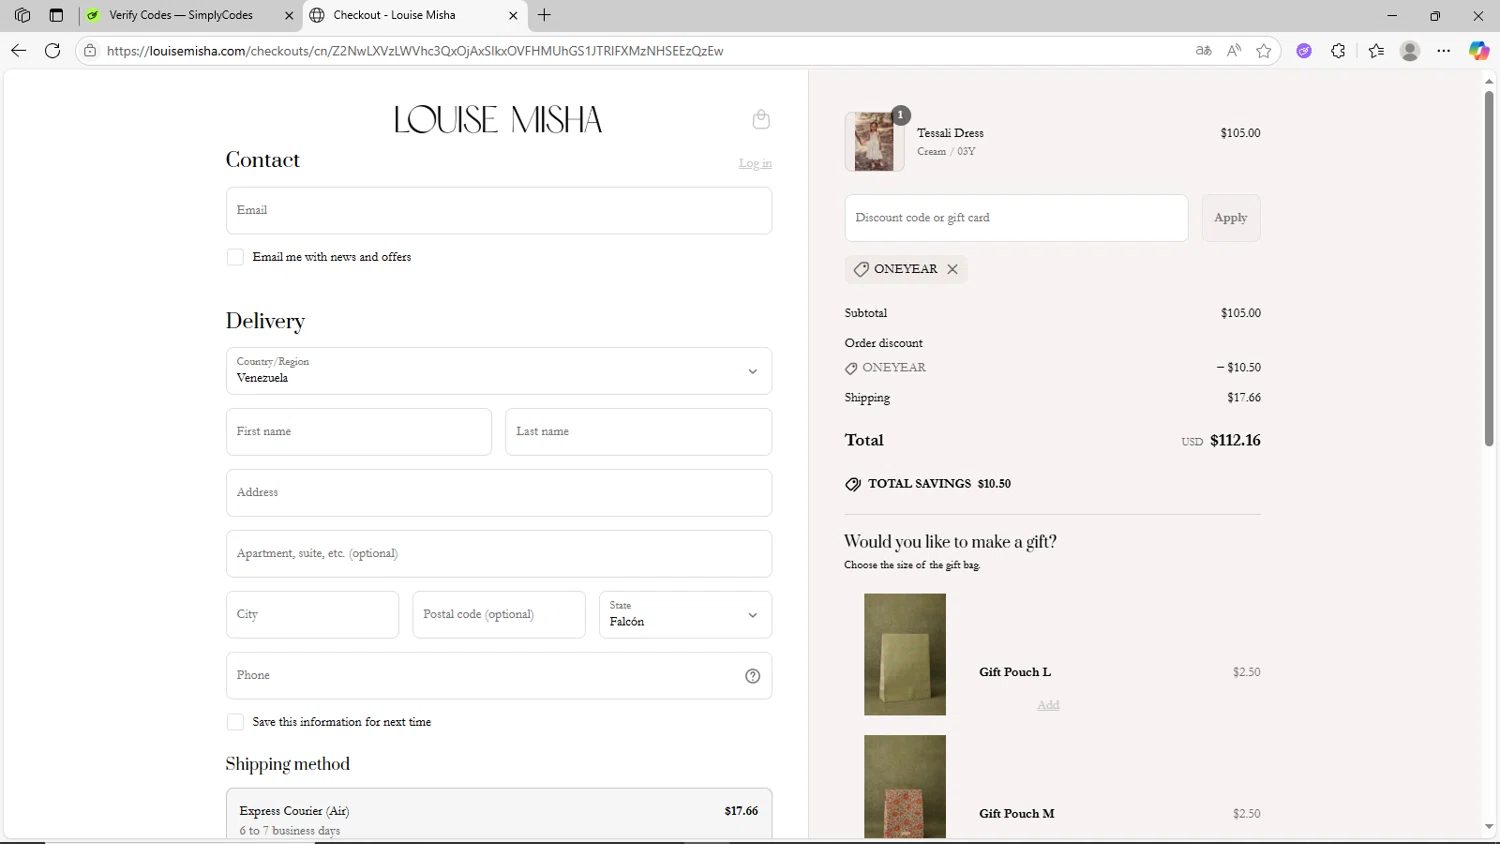Activate Read aloud icon in address bar
The width and height of the screenshot is (1500, 844).
click(1234, 50)
